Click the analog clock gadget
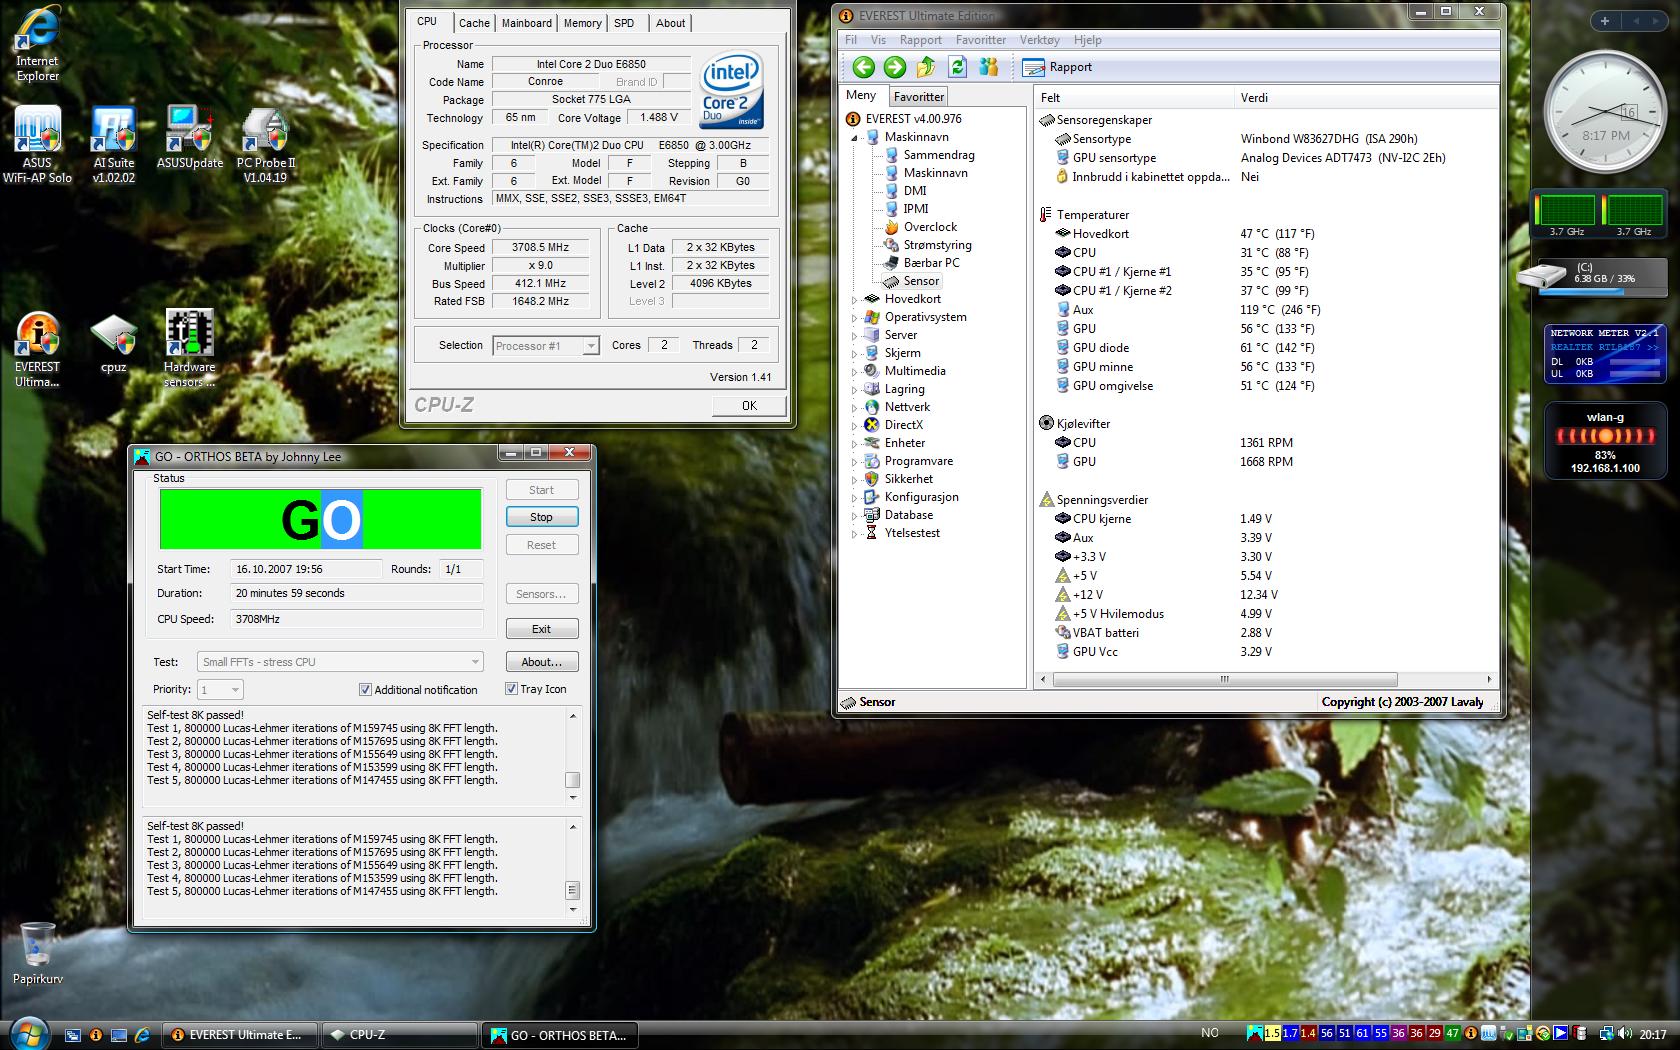 tap(1604, 113)
